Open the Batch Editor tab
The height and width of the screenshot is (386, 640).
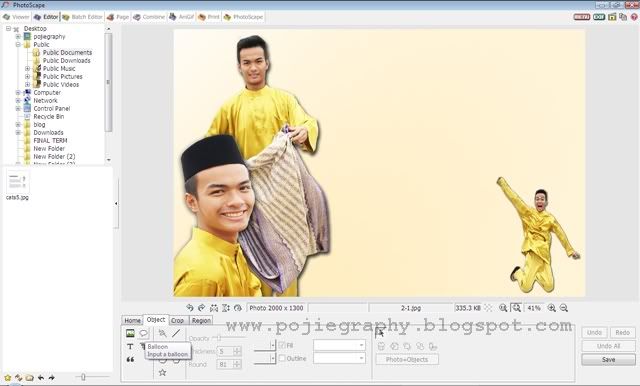point(82,17)
